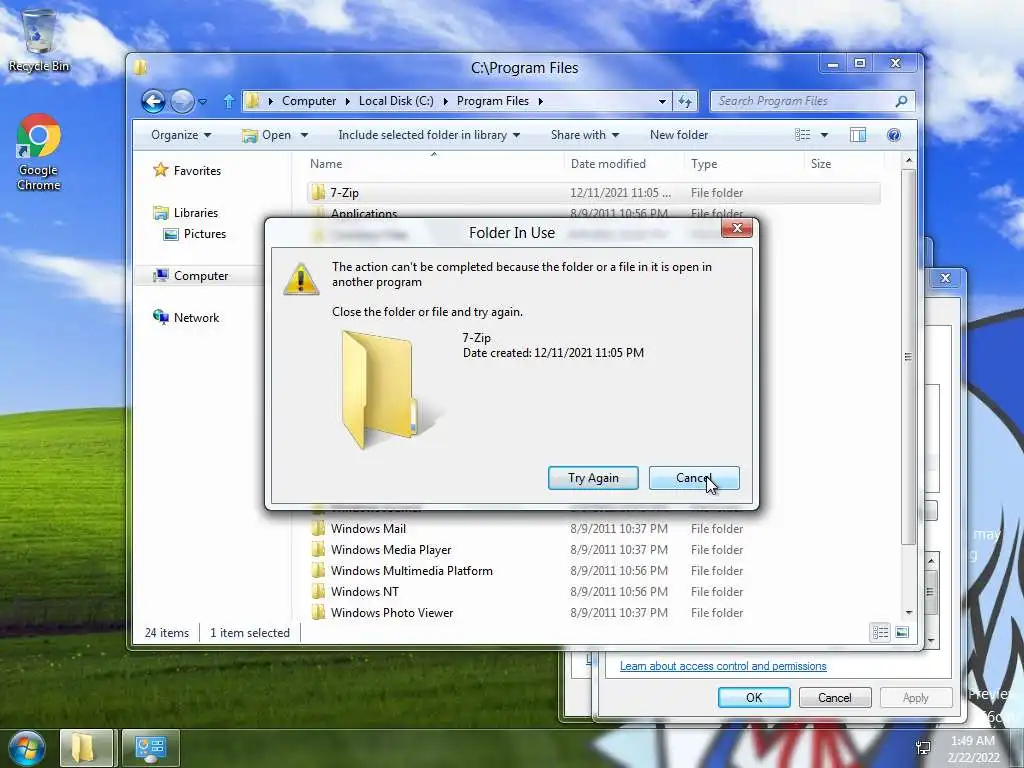Screen dimensions: 1024x768
Task: Click the File Explorer taskbar icon
Action: click(x=86, y=748)
